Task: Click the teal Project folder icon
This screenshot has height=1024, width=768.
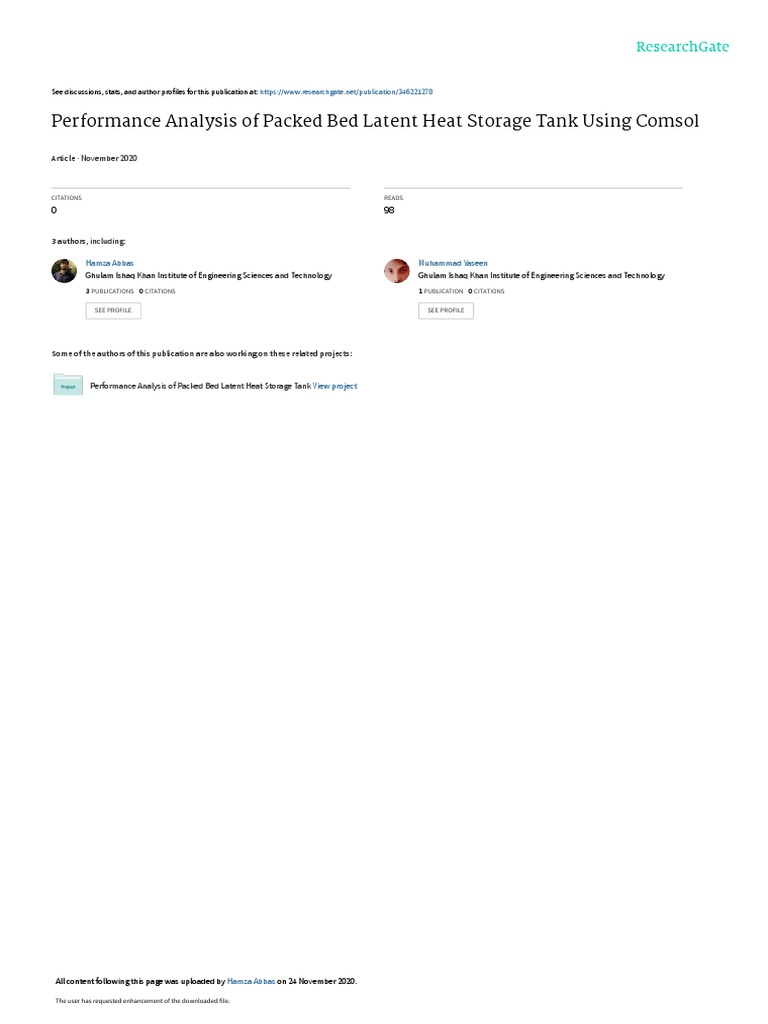Action: tap(68, 385)
